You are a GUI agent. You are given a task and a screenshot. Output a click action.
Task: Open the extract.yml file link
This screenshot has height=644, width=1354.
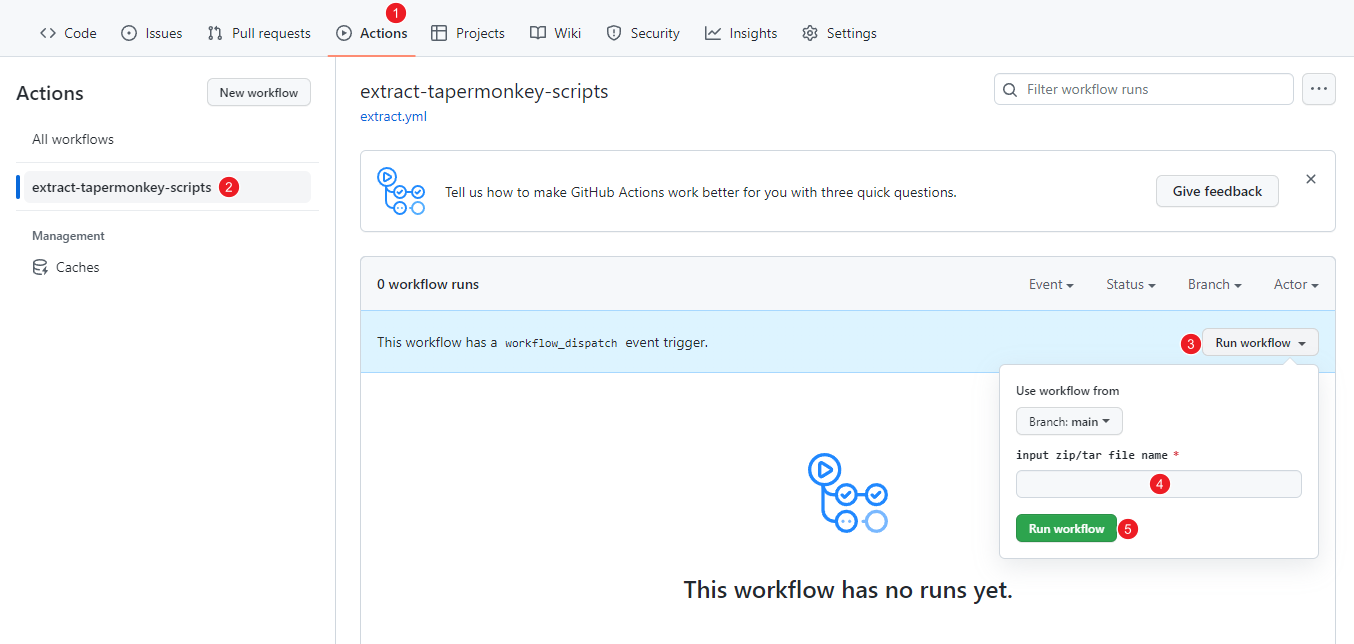click(x=394, y=116)
